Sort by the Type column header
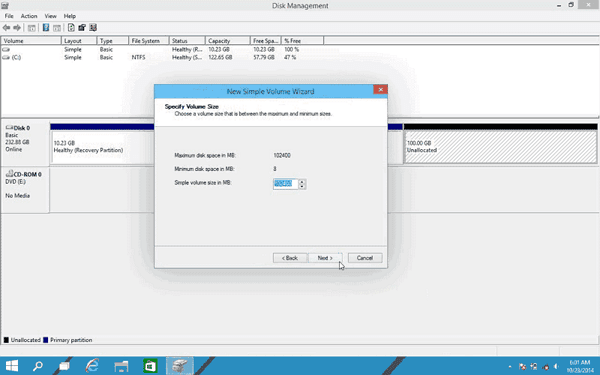The image size is (600, 375). click(112, 41)
